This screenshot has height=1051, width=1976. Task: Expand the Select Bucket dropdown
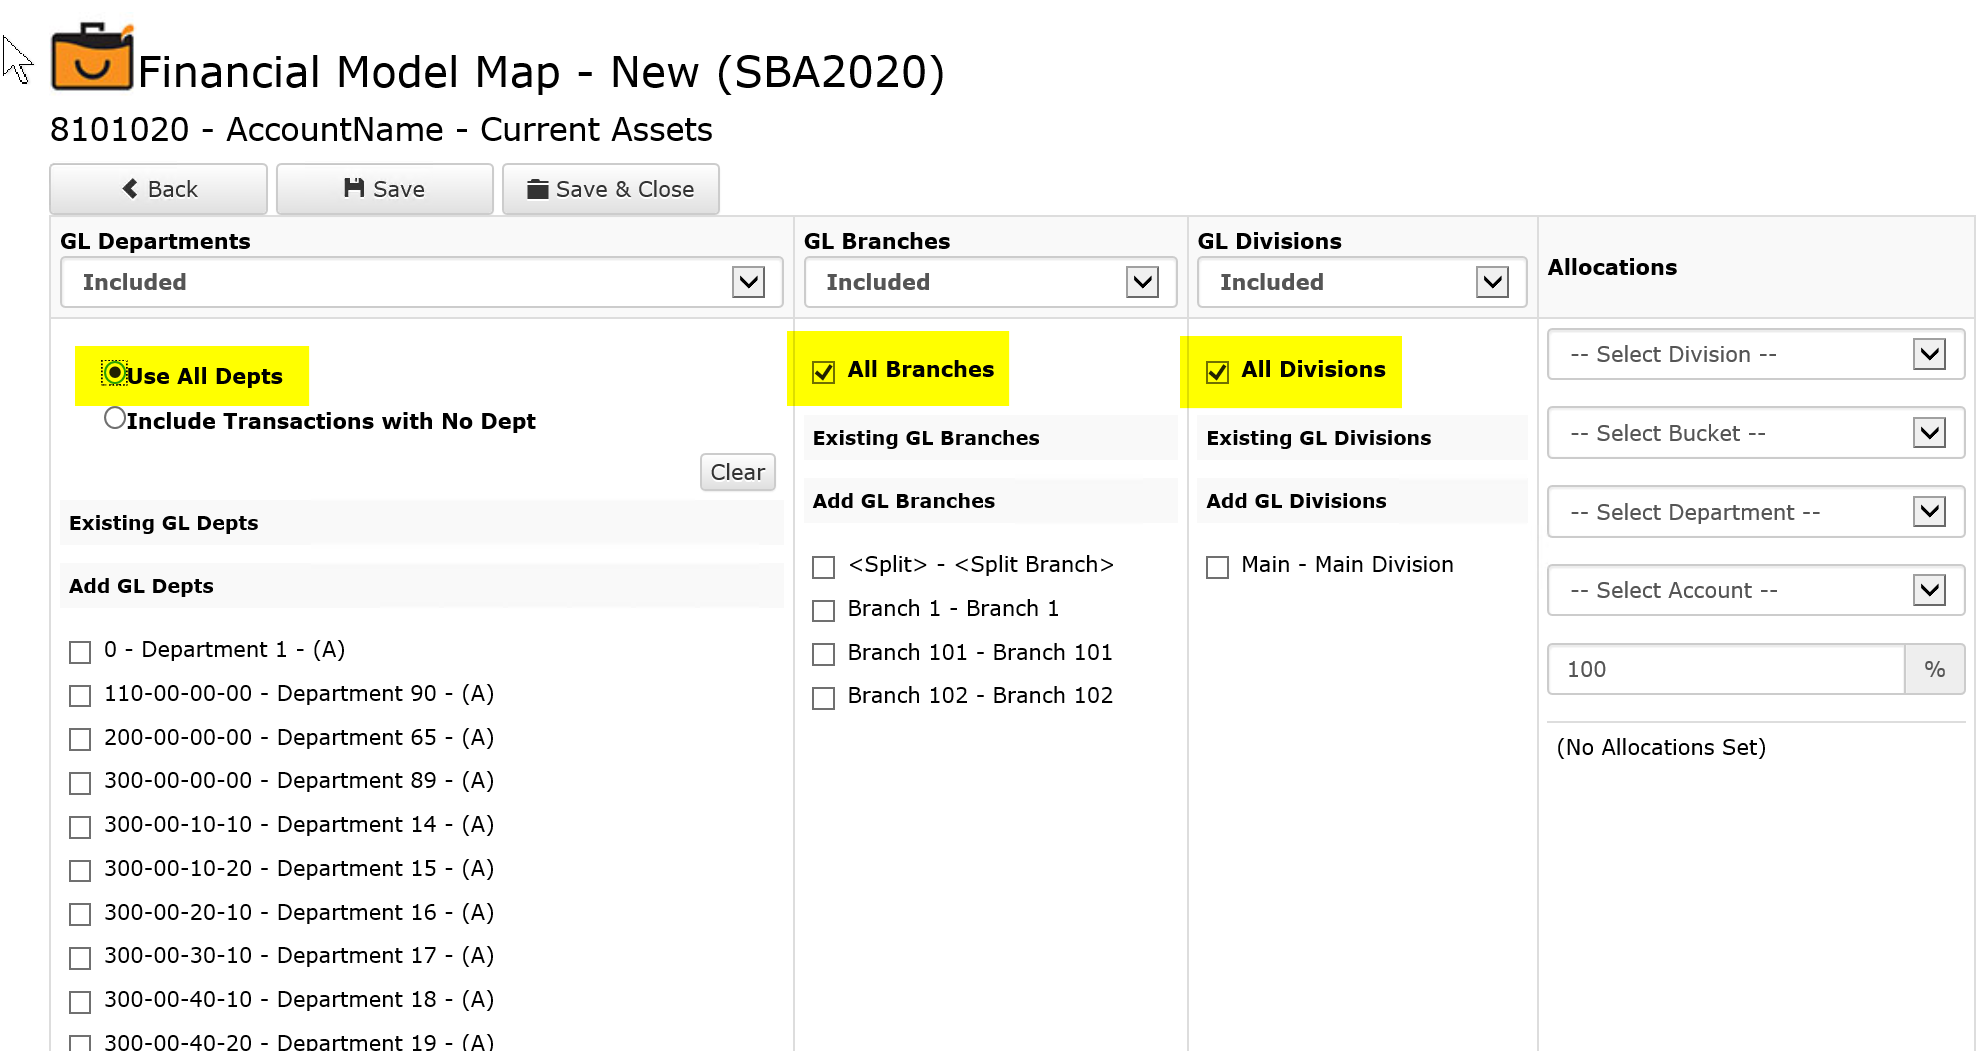[1756, 433]
